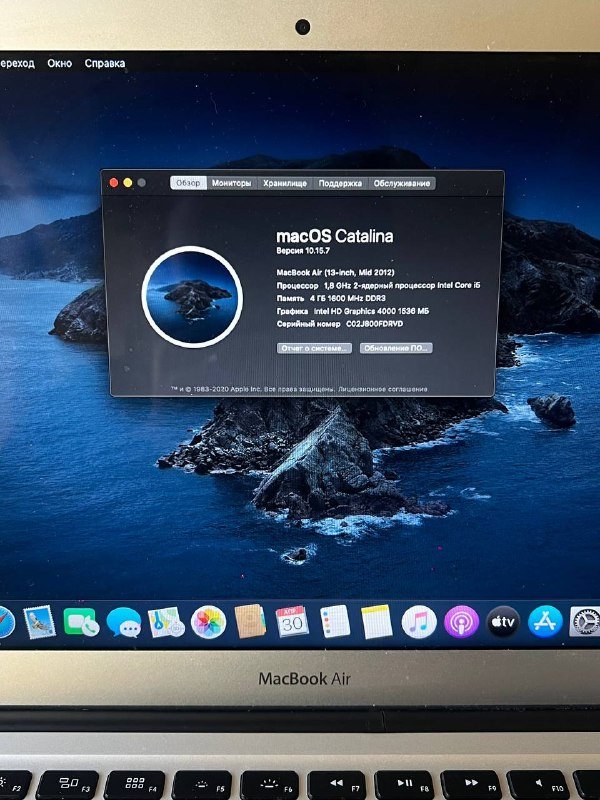
Task: Switch to the Мониторы tab
Action: 232,183
